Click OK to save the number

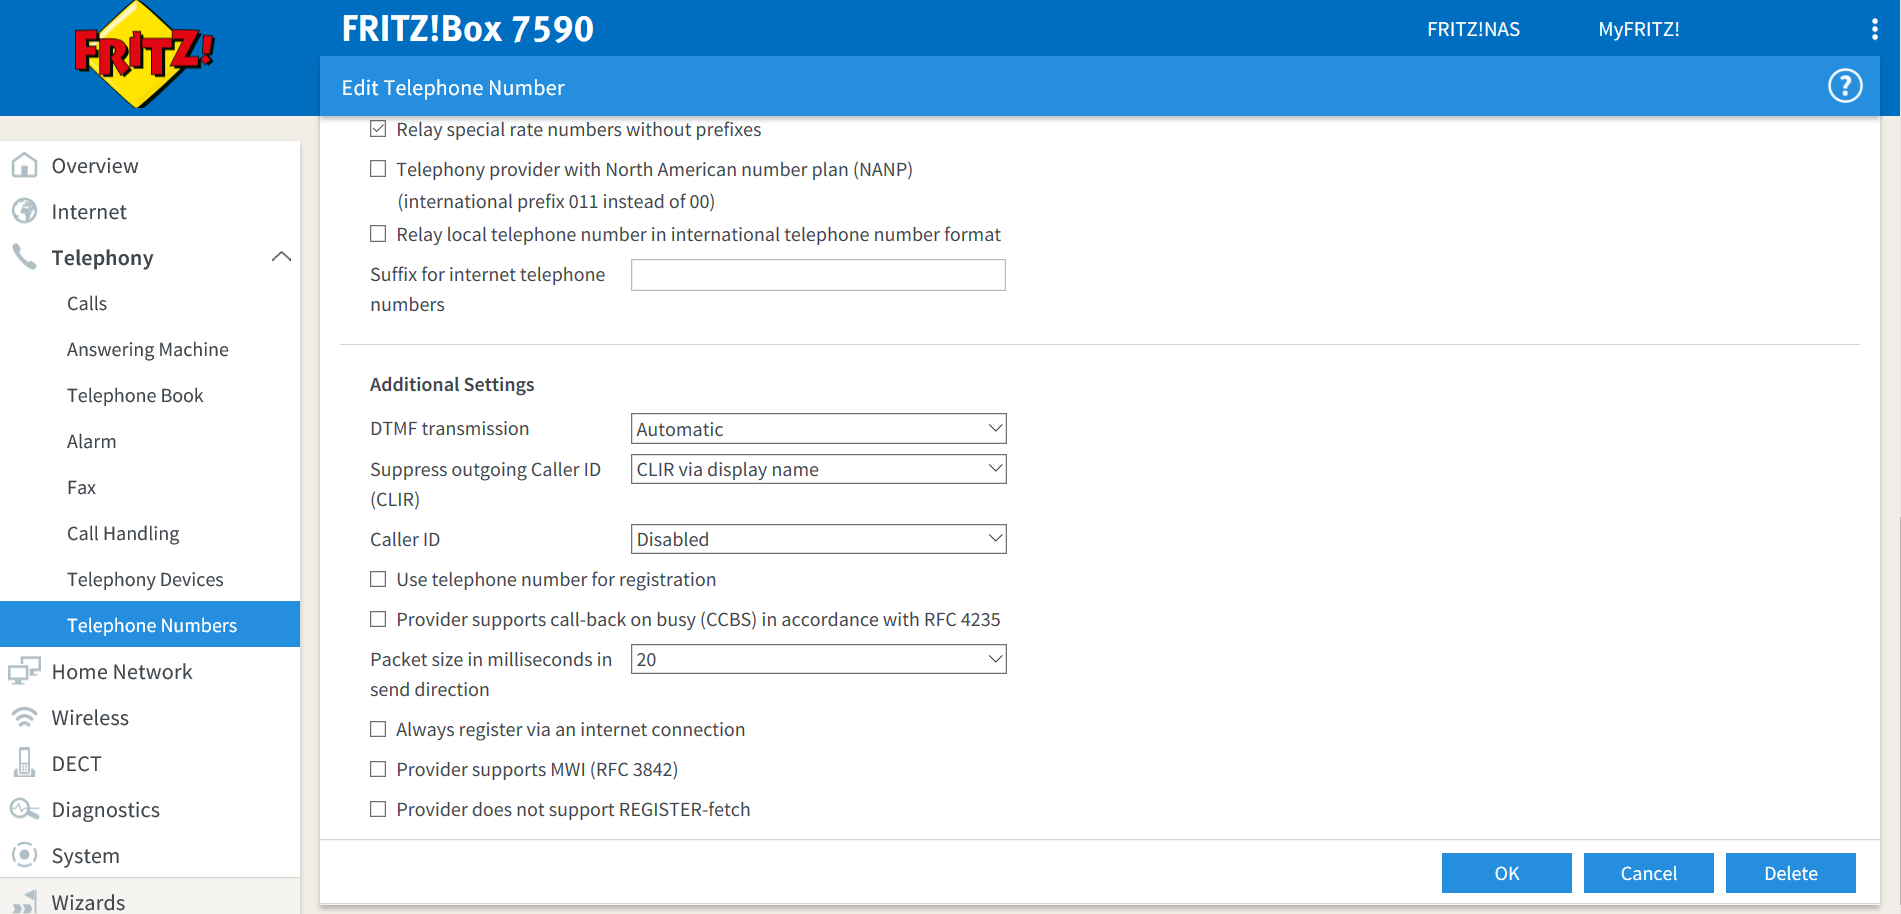coord(1506,873)
